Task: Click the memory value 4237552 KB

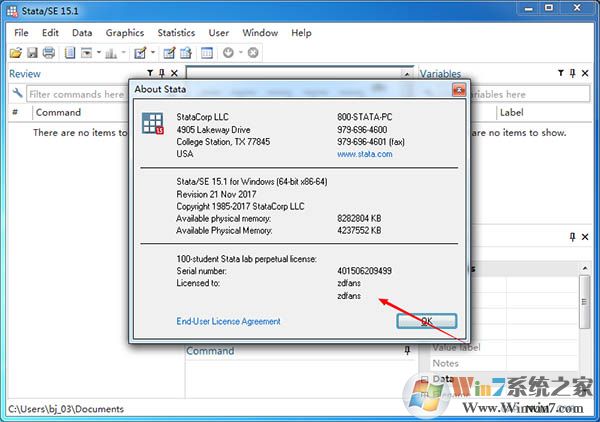Action: [x=359, y=230]
